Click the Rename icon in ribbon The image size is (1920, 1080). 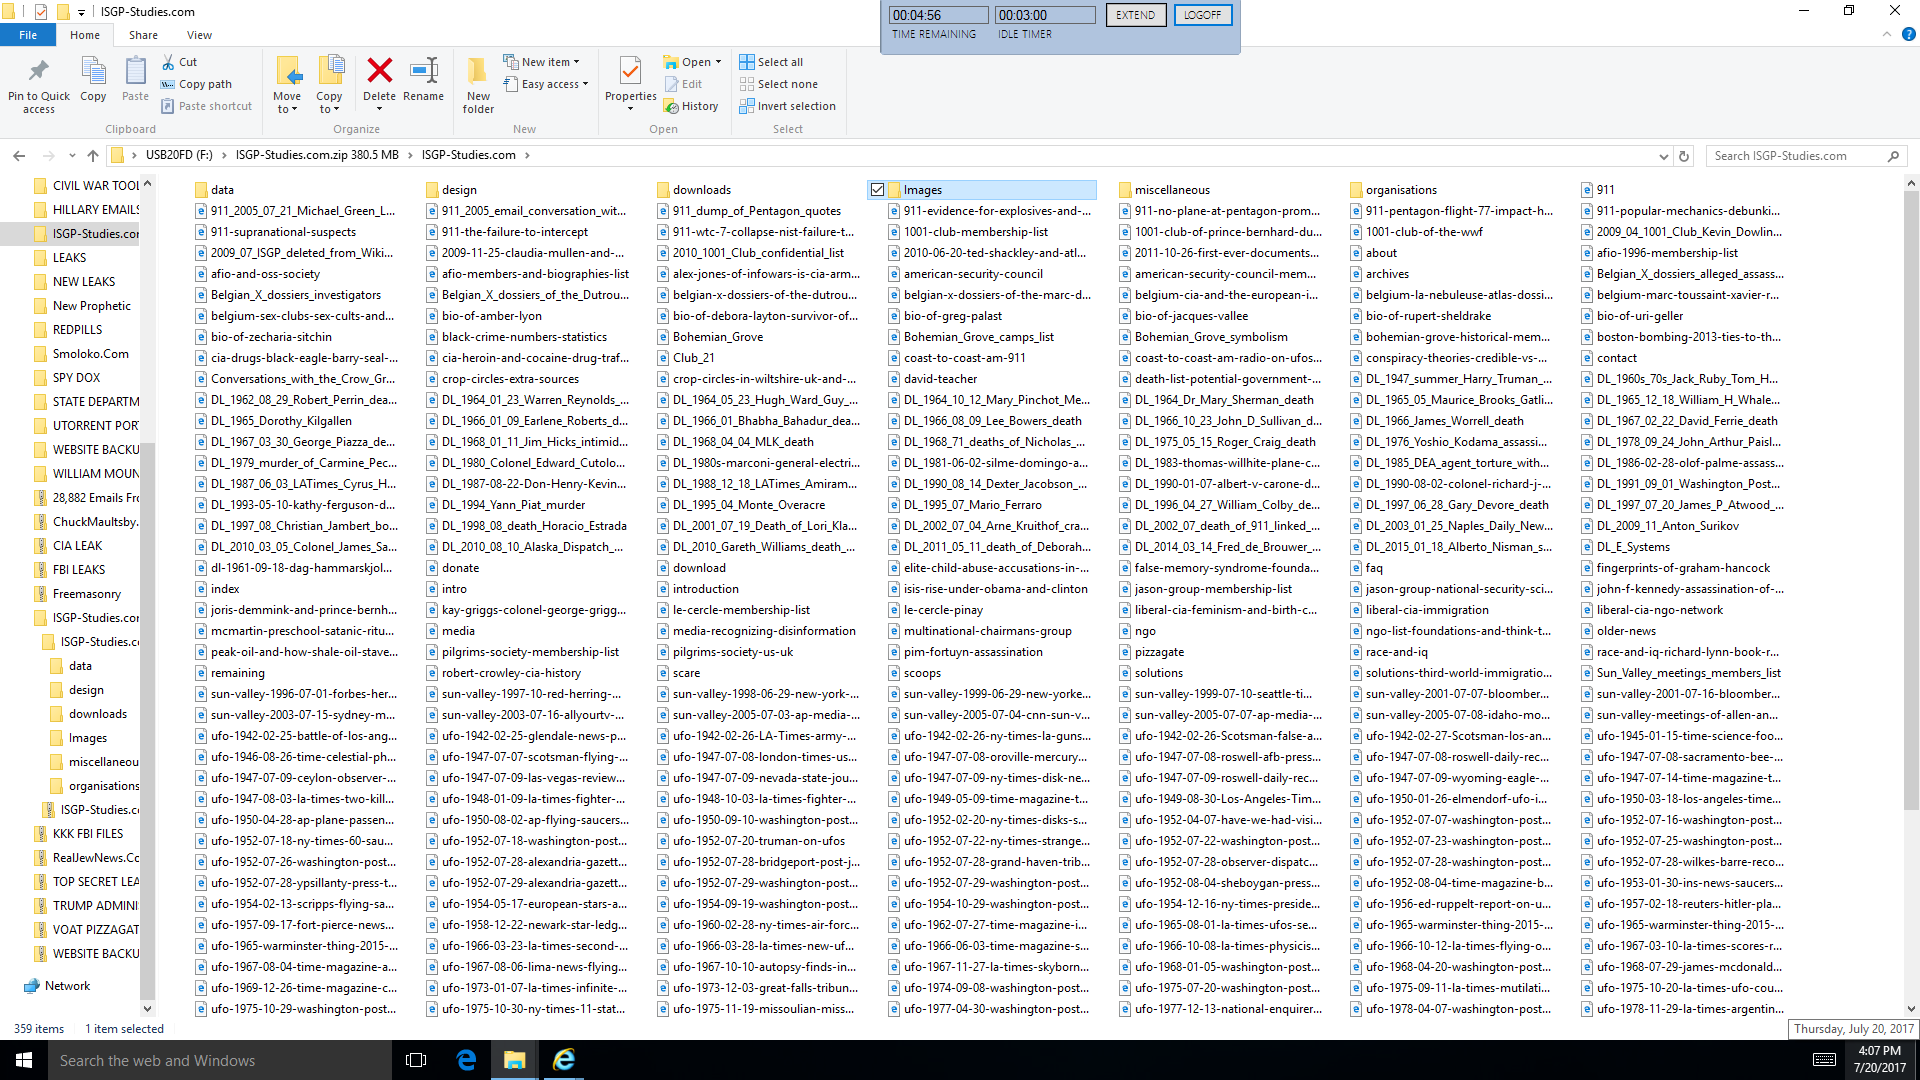pos(423,71)
